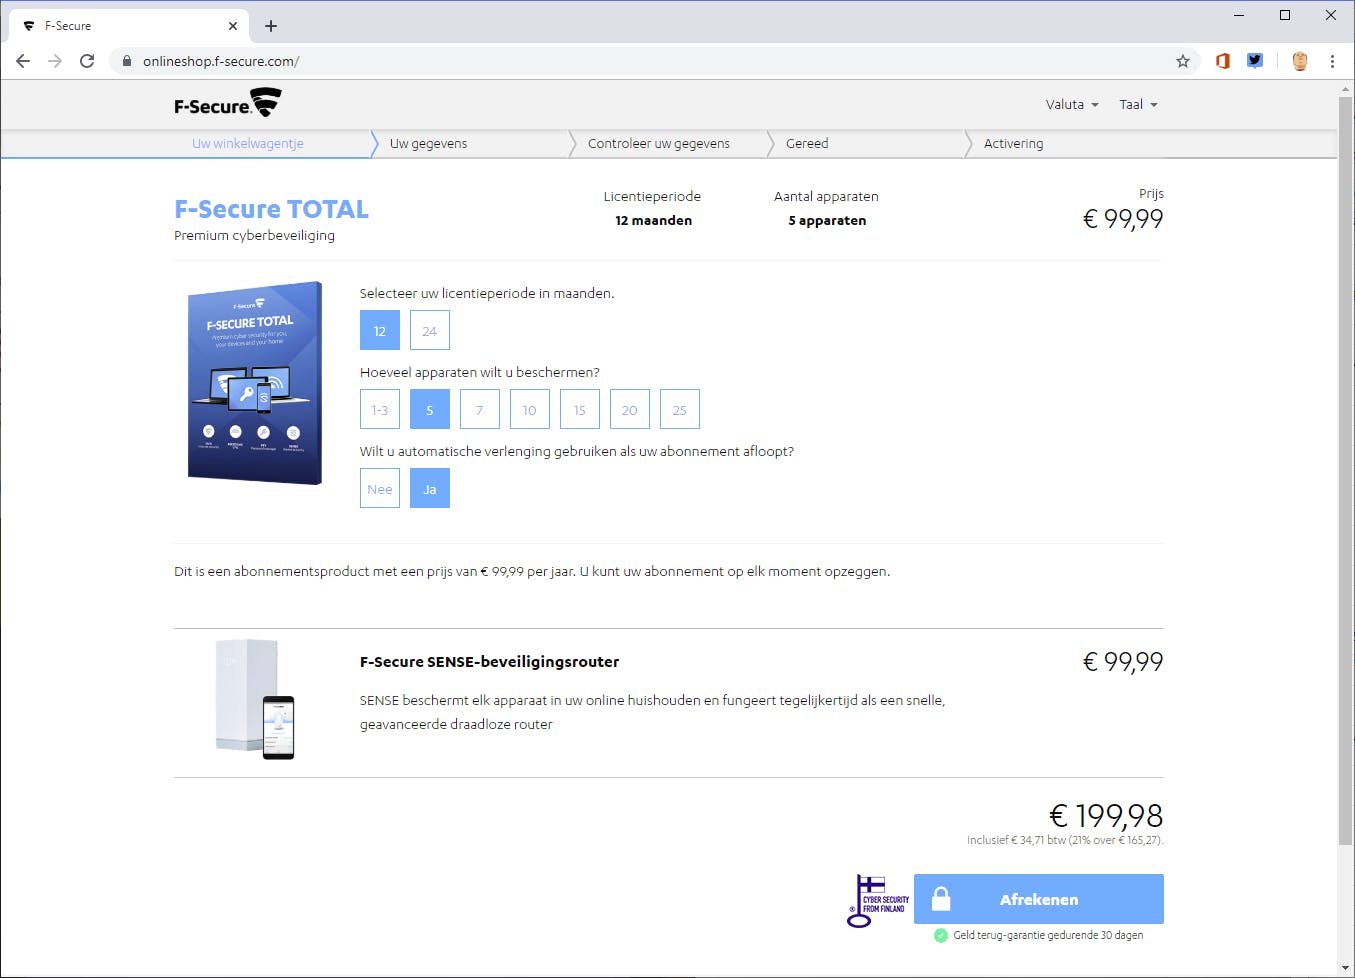
Task: Expand the Valuta currency dropdown
Action: (x=1072, y=104)
